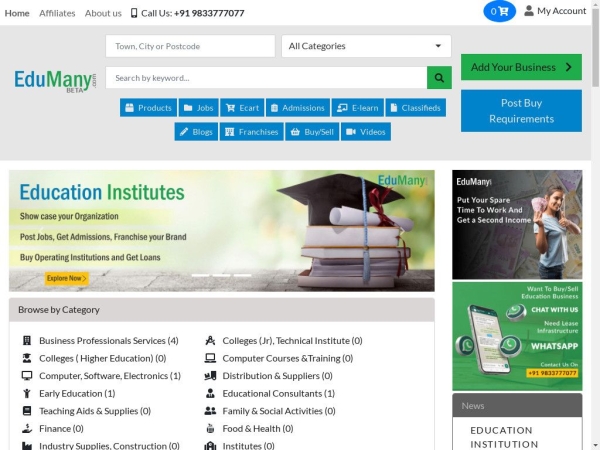Go to Admissions
Screen dimensions: 600x450
coord(298,108)
